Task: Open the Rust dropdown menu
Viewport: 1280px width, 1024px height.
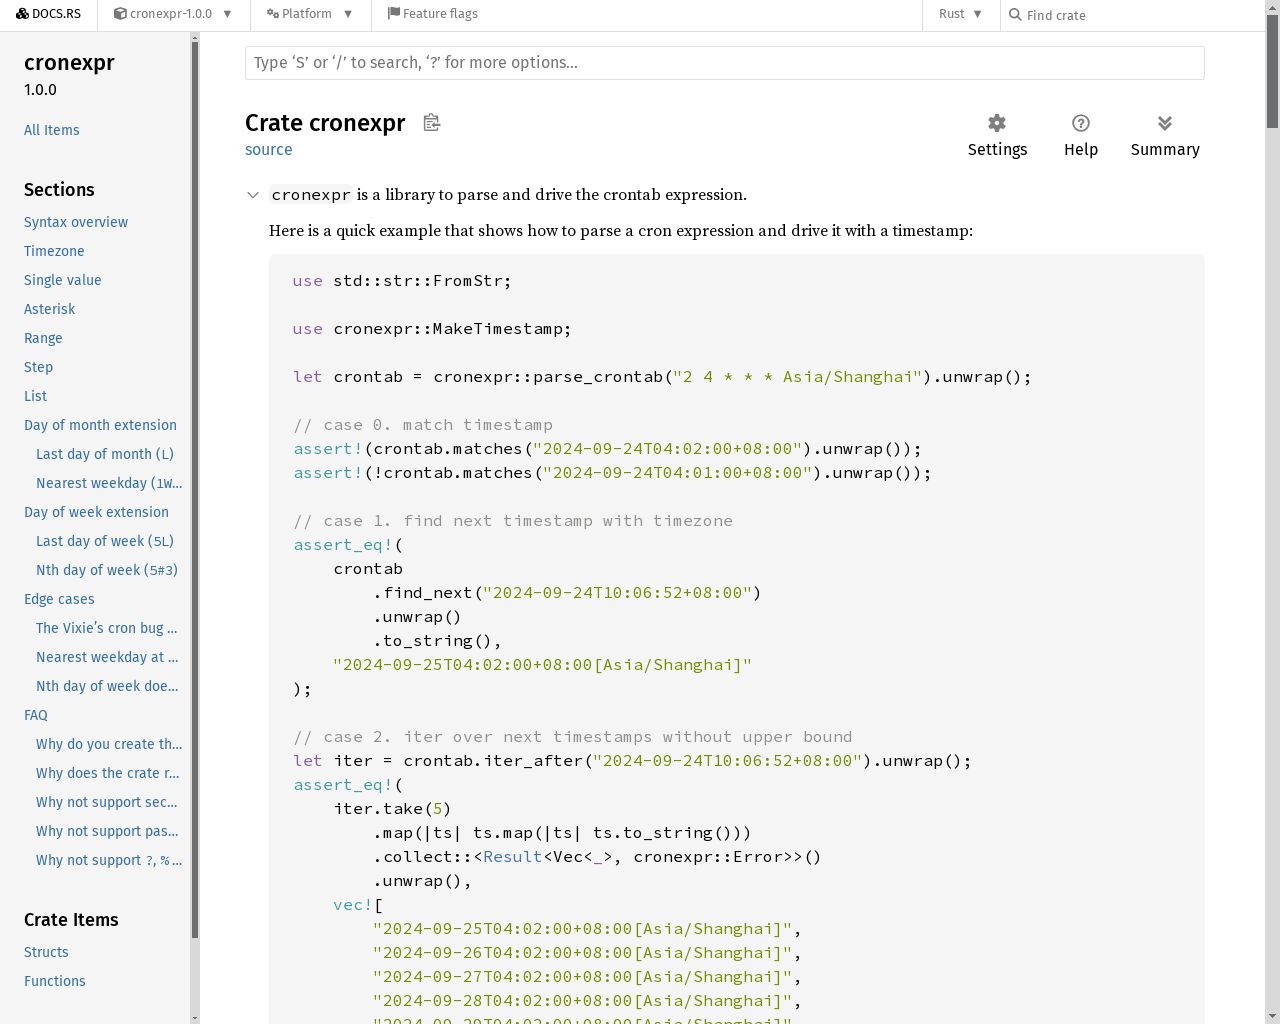Action: point(960,14)
